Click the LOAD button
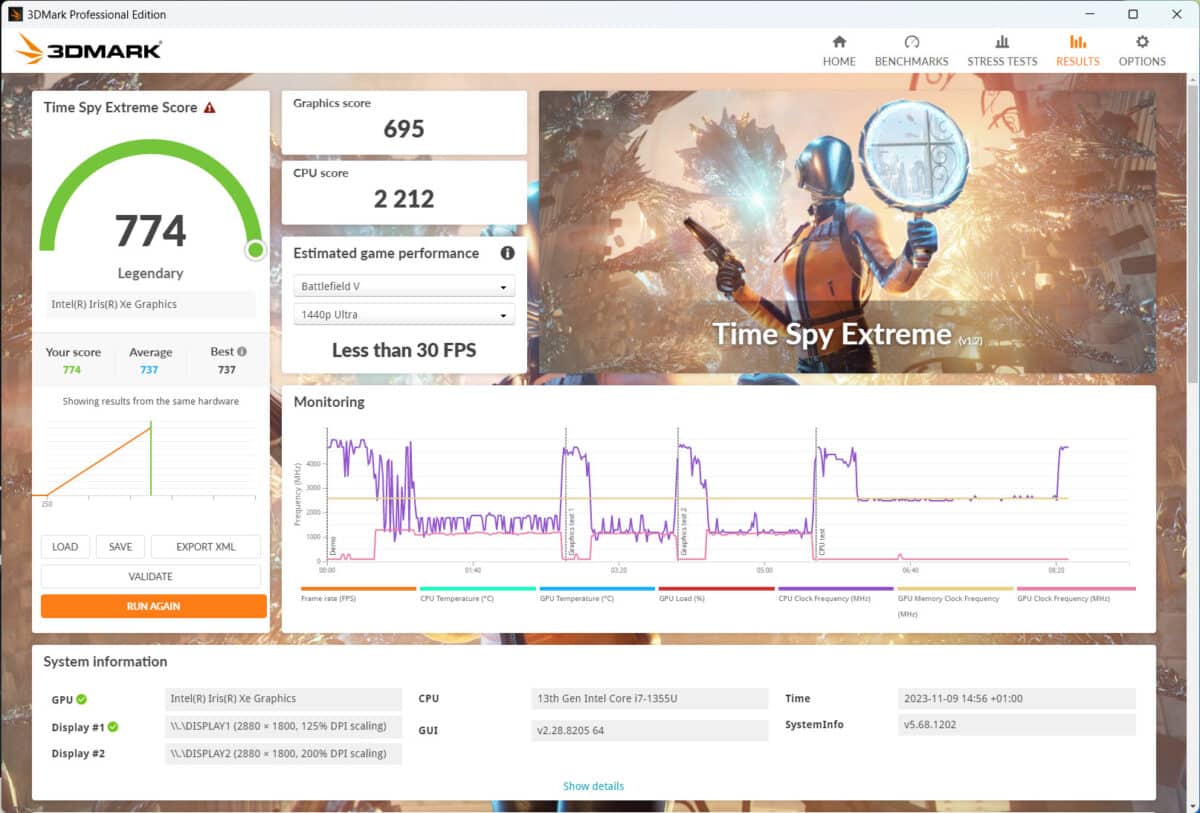Viewport: 1200px width, 813px height. [x=65, y=547]
